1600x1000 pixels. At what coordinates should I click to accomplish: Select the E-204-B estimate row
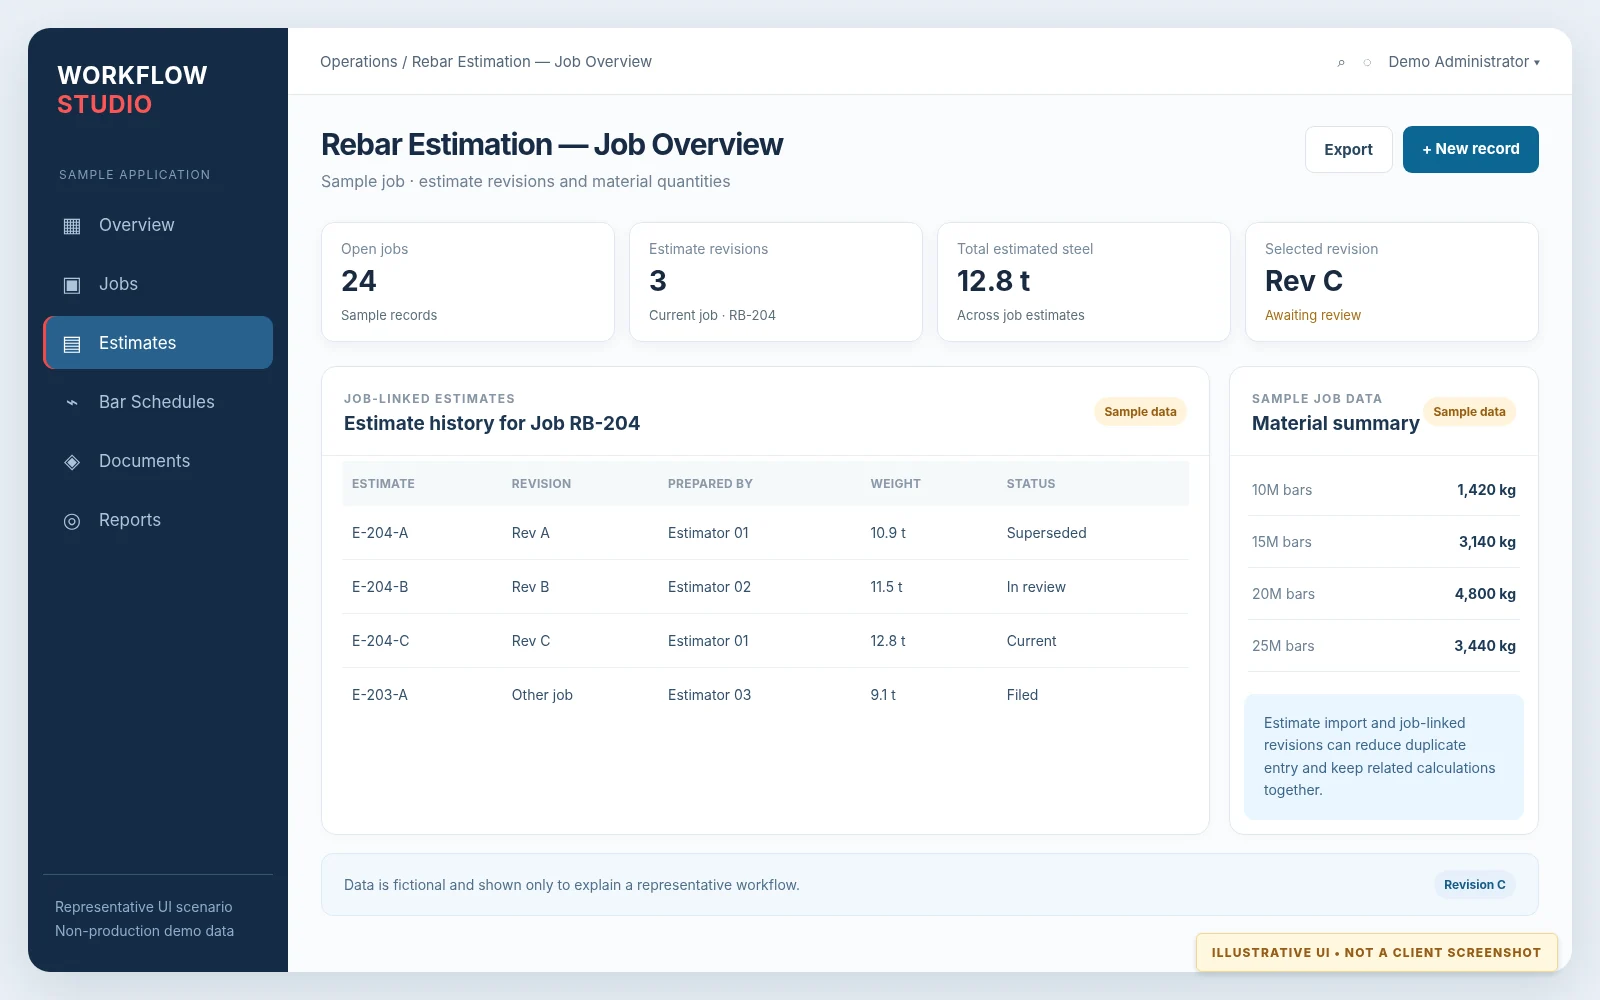[765, 587]
